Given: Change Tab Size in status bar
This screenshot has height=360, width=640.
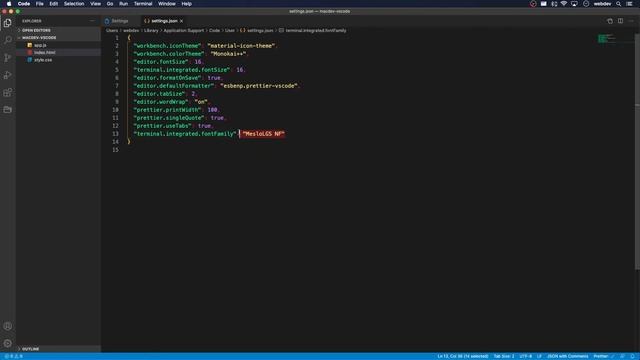Looking at the screenshot, I should pyautogui.click(x=504, y=356).
